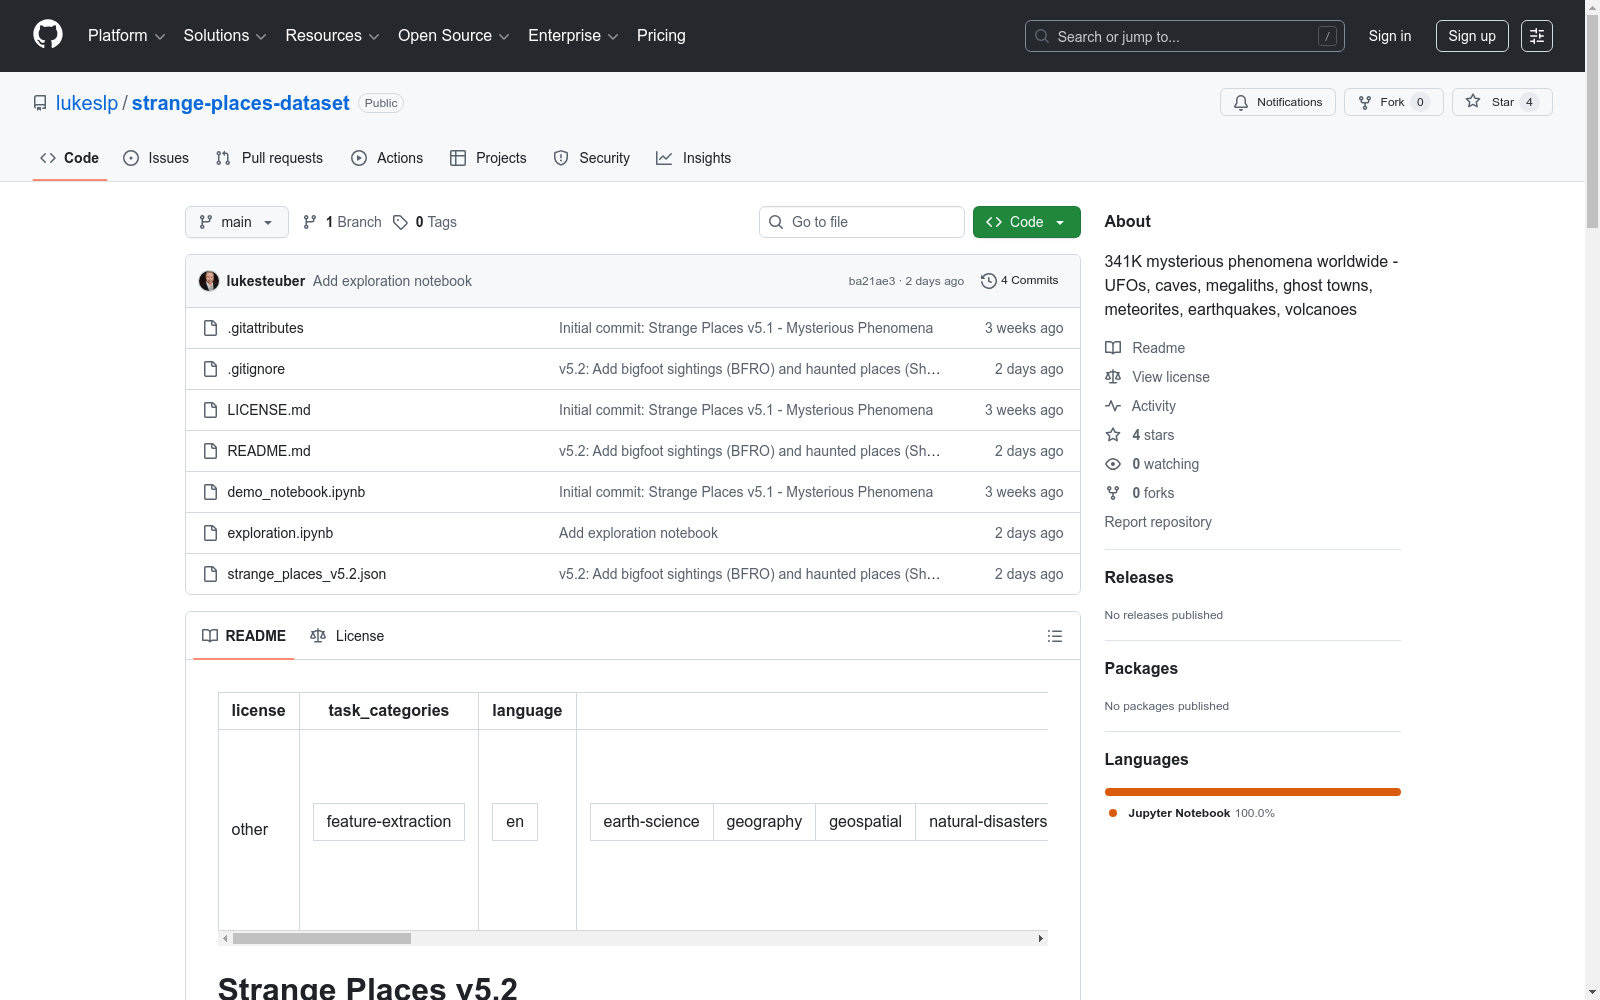The width and height of the screenshot is (1600, 1000).
Task: Open the main branch selector dropdown
Action: click(237, 222)
